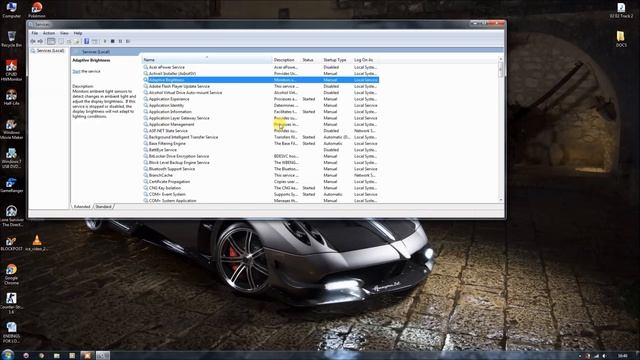Select the Windows 7 USB DVD shortcut

(11, 158)
